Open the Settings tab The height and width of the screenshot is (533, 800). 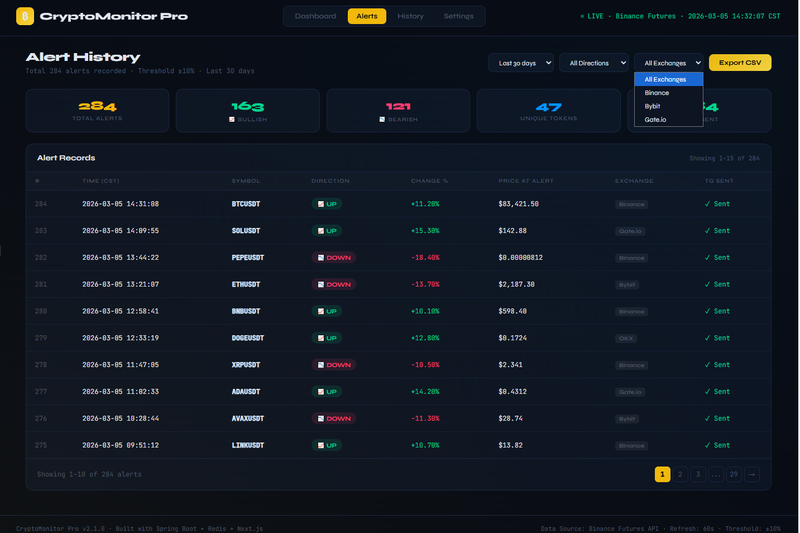coord(458,16)
